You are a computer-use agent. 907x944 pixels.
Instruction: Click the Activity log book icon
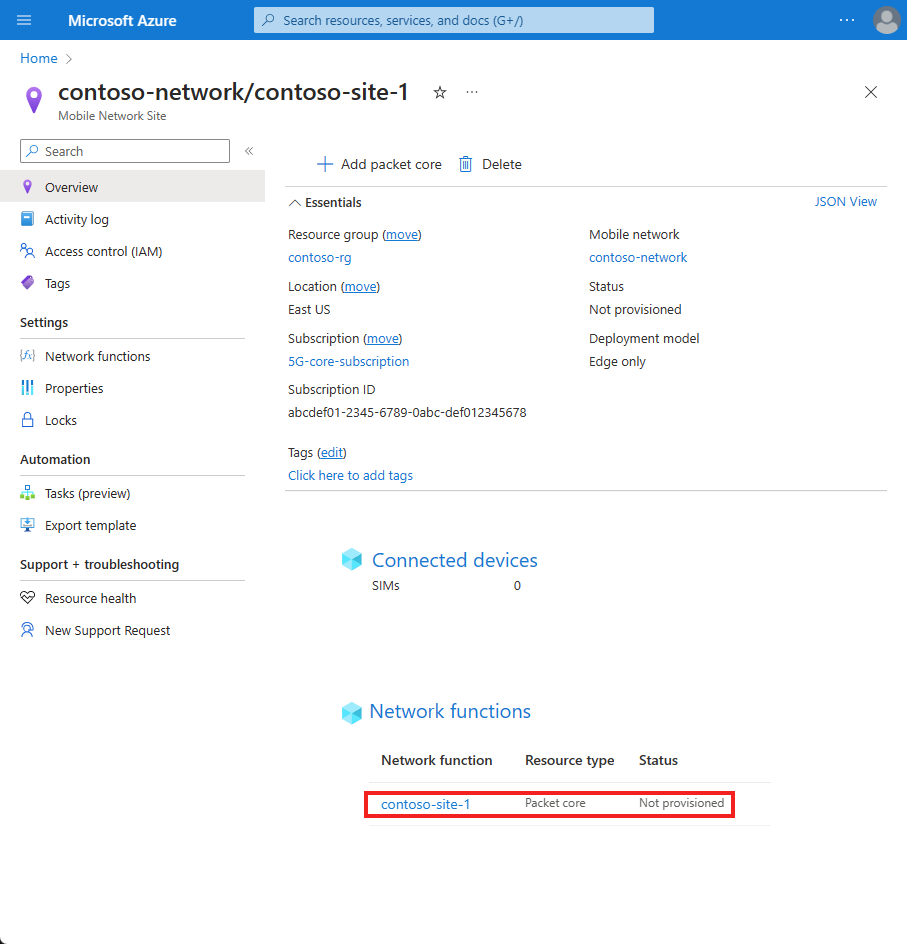coord(28,219)
